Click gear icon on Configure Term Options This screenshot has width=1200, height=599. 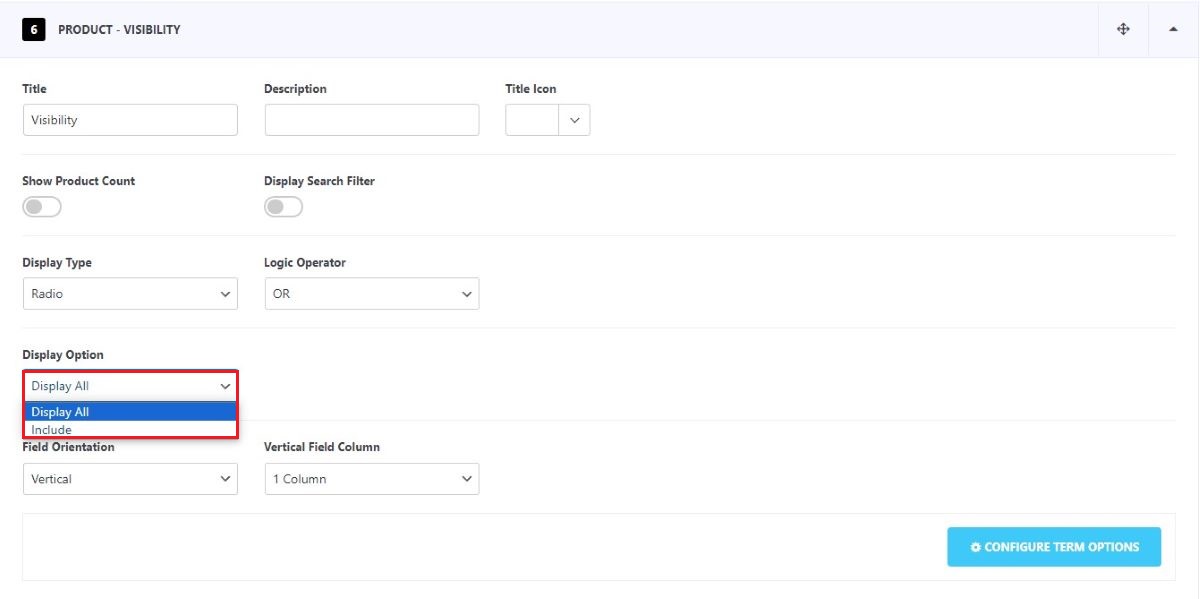pos(976,547)
